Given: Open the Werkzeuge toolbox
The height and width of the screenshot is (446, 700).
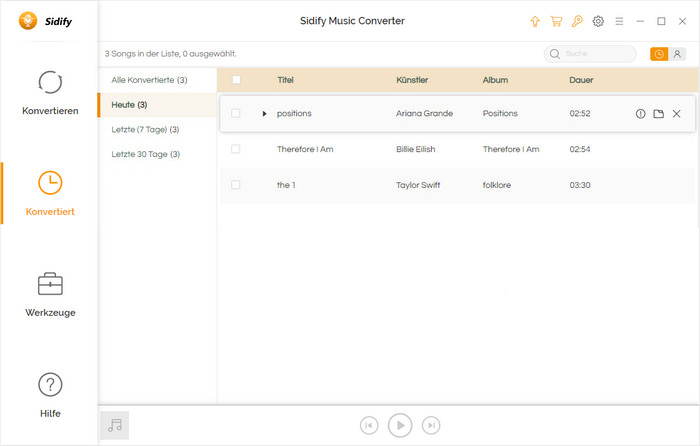Looking at the screenshot, I should [x=50, y=295].
